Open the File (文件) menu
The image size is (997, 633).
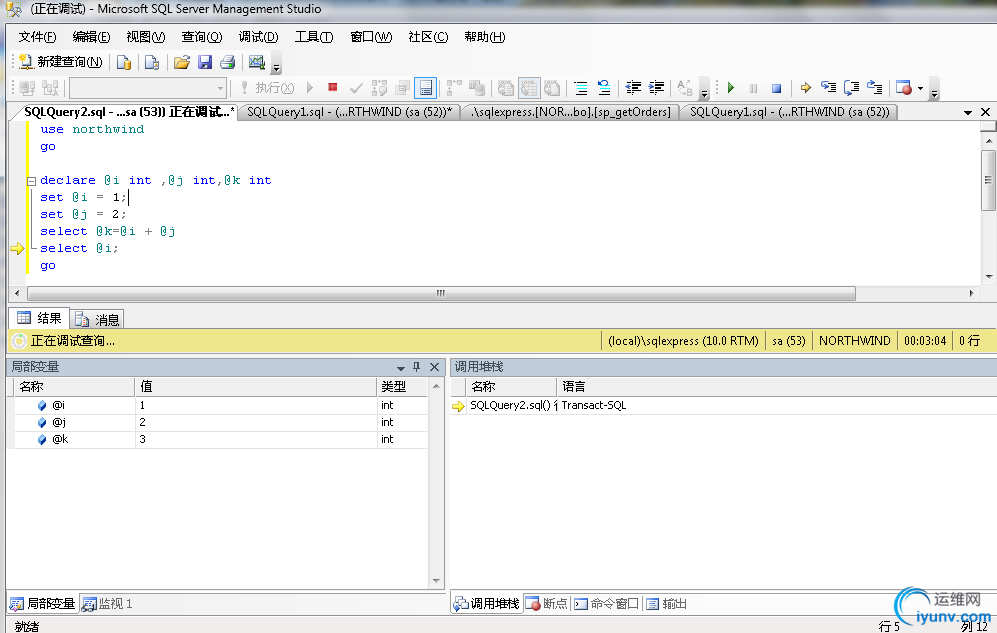(37, 37)
